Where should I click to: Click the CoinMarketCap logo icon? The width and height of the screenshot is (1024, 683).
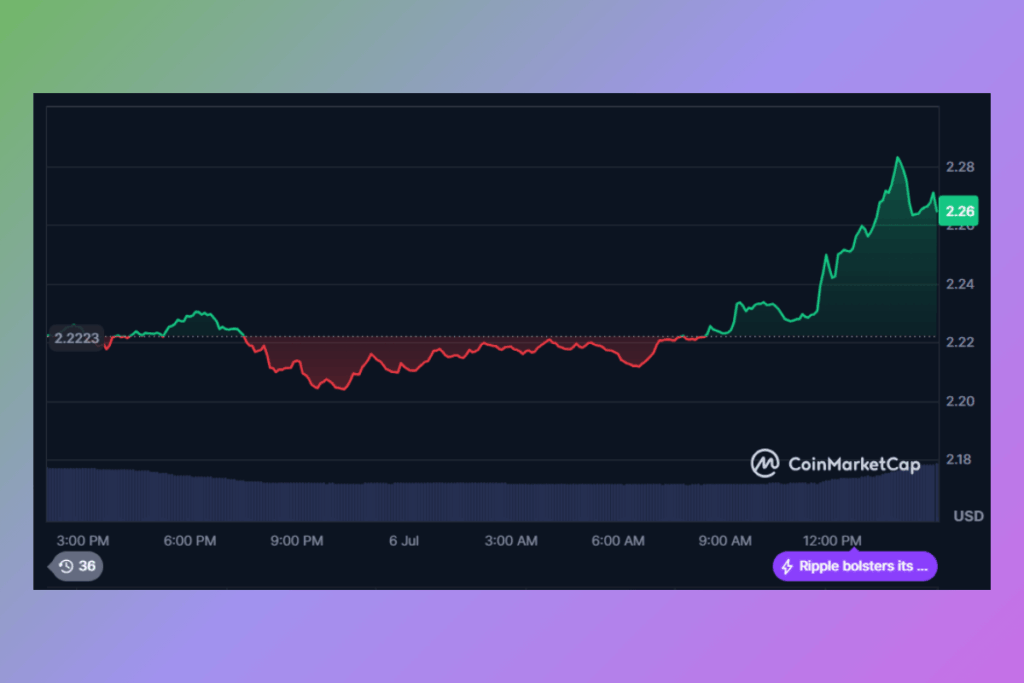click(766, 463)
